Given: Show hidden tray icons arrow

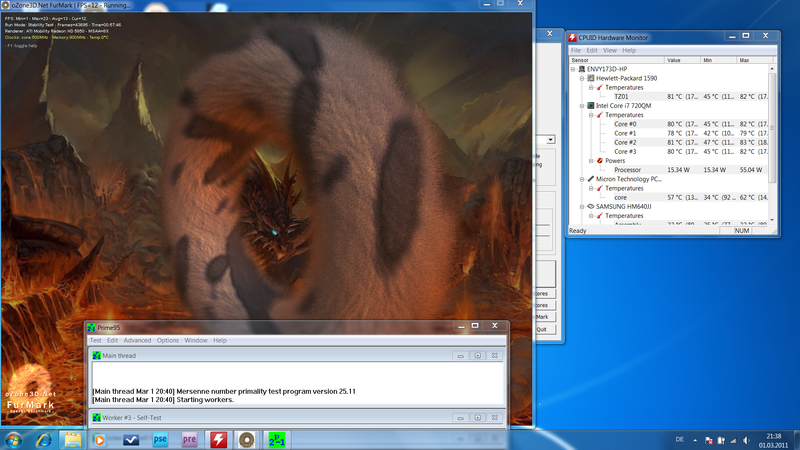Looking at the screenshot, I should tap(695, 440).
